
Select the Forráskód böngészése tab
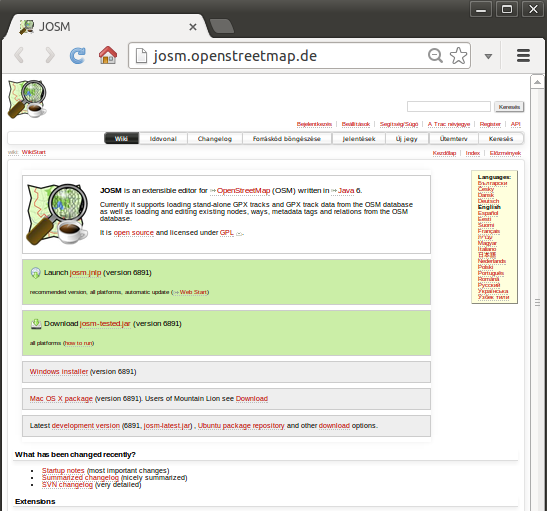(x=287, y=138)
